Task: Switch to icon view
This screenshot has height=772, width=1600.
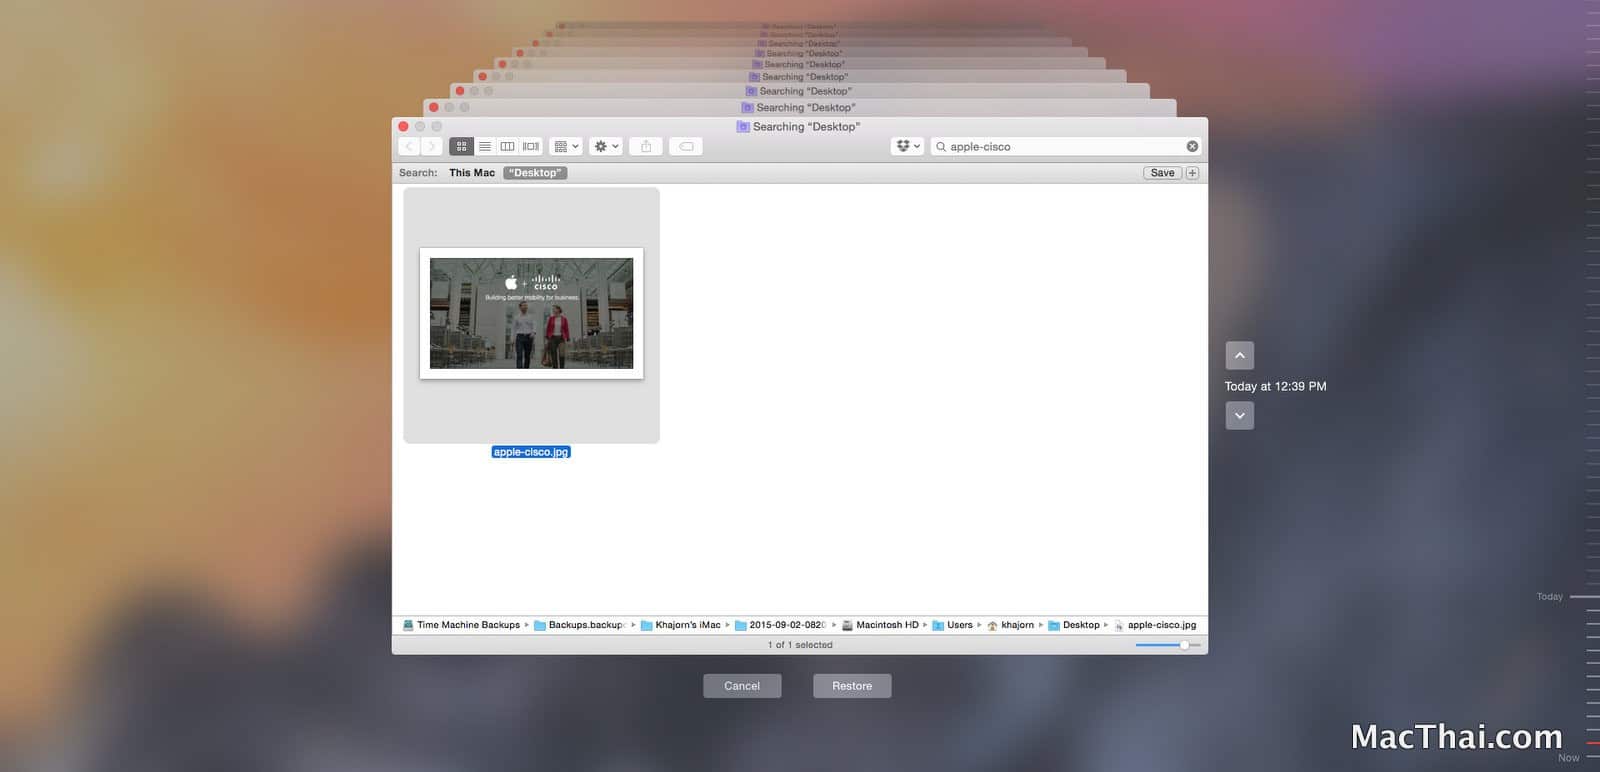Action: pyautogui.click(x=461, y=146)
